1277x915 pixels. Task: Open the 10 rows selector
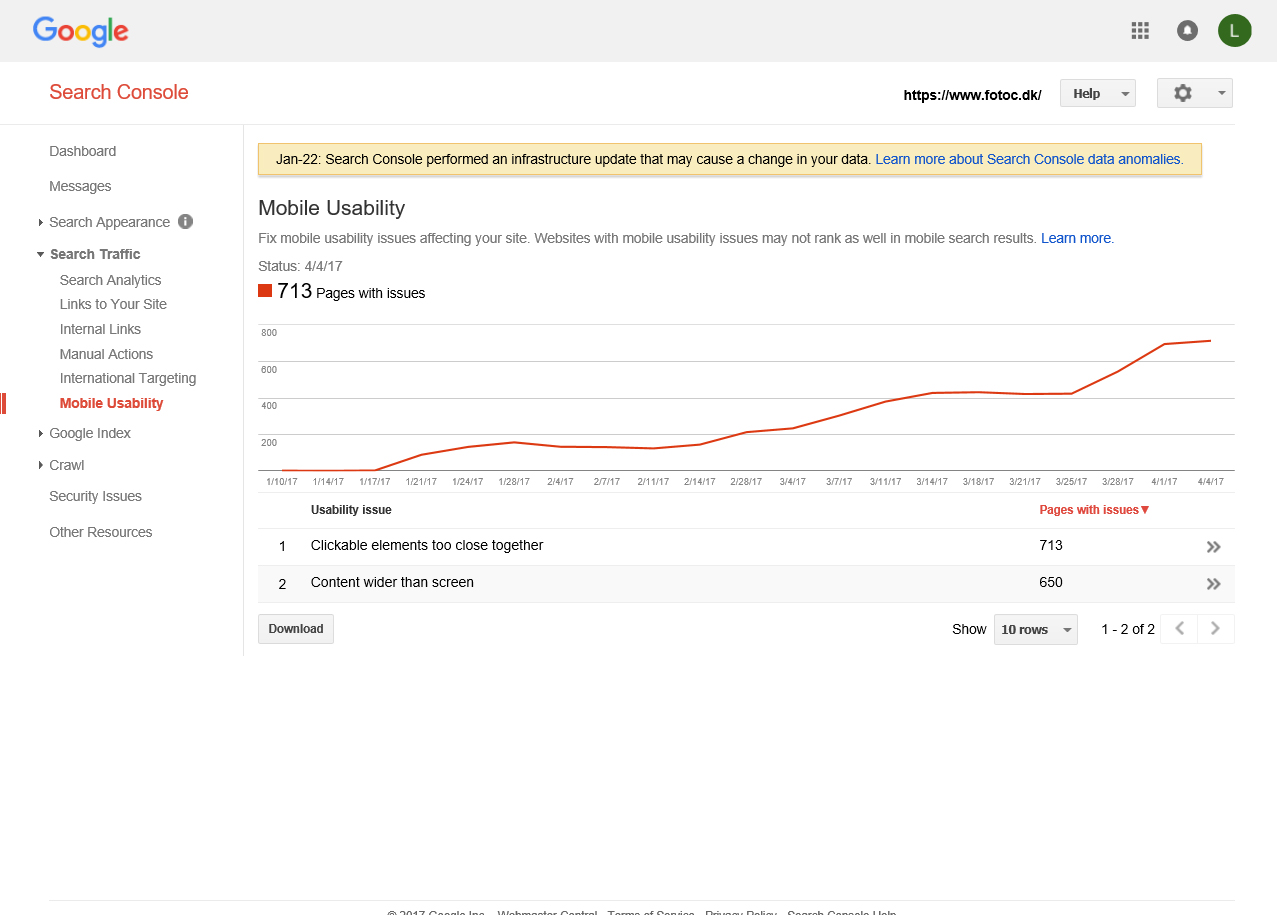(x=1036, y=629)
